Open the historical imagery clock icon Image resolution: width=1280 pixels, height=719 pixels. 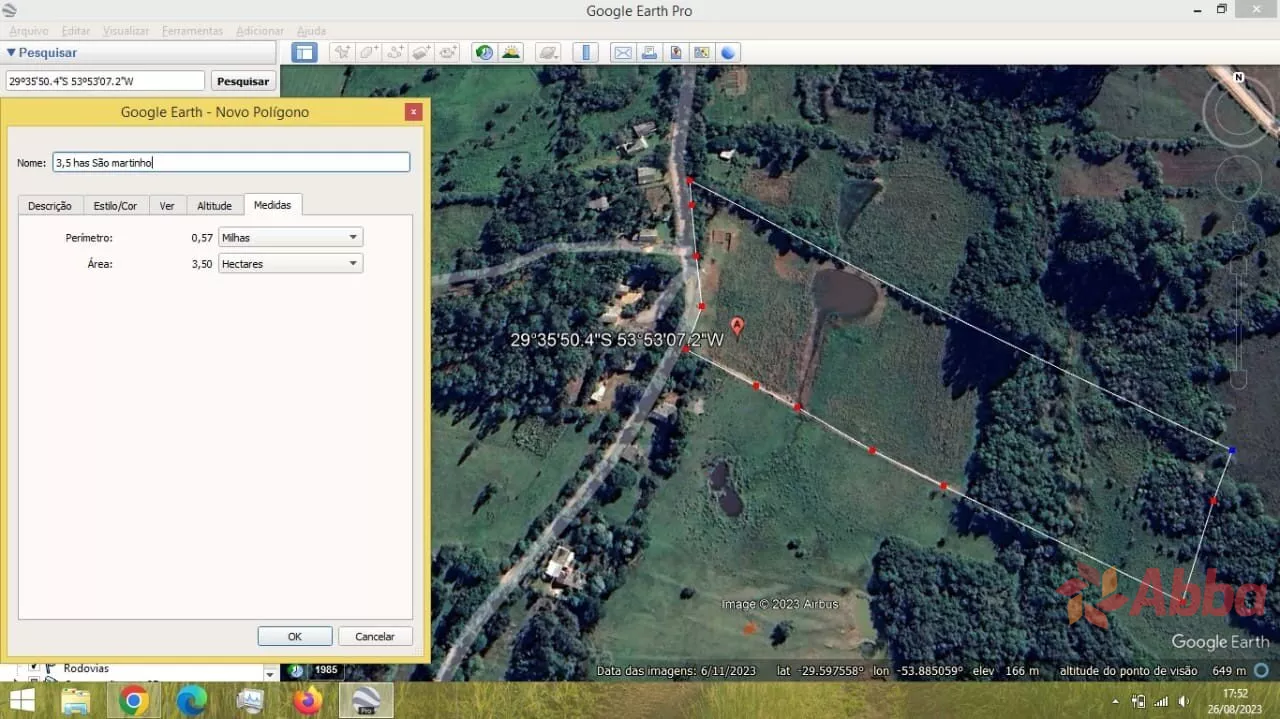click(485, 53)
